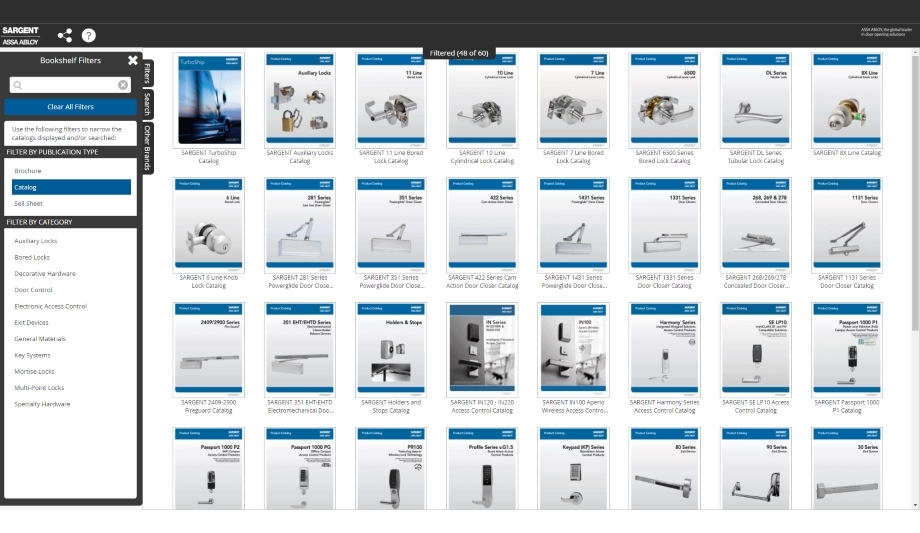Click the SARGENT TurboShip Catalog title text

[208, 157]
